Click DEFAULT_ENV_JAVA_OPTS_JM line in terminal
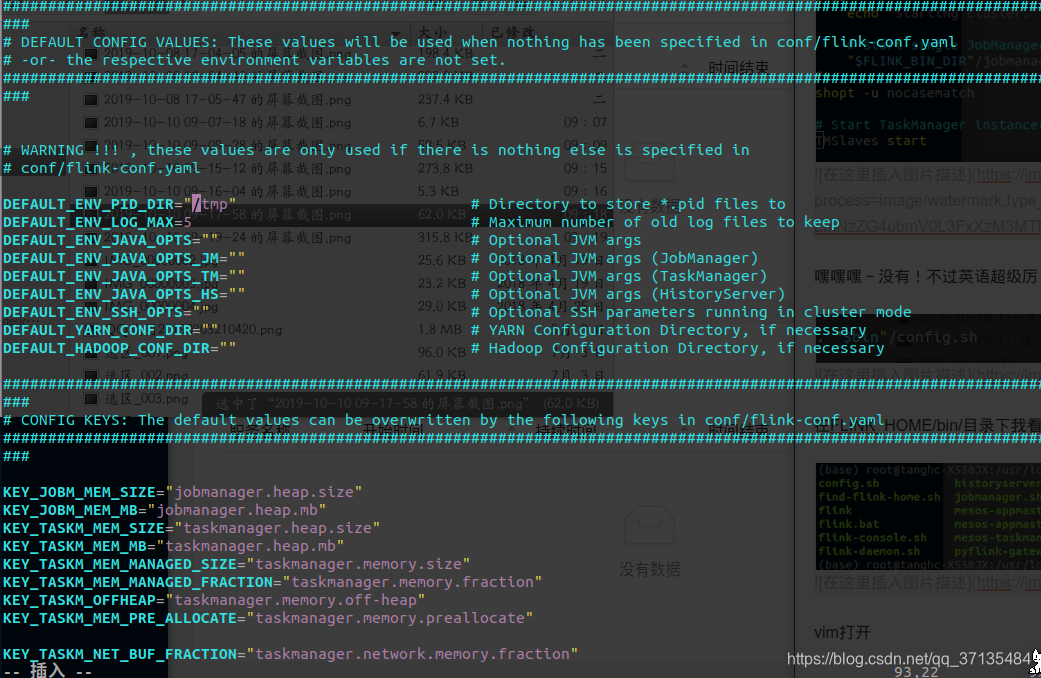 pos(123,258)
